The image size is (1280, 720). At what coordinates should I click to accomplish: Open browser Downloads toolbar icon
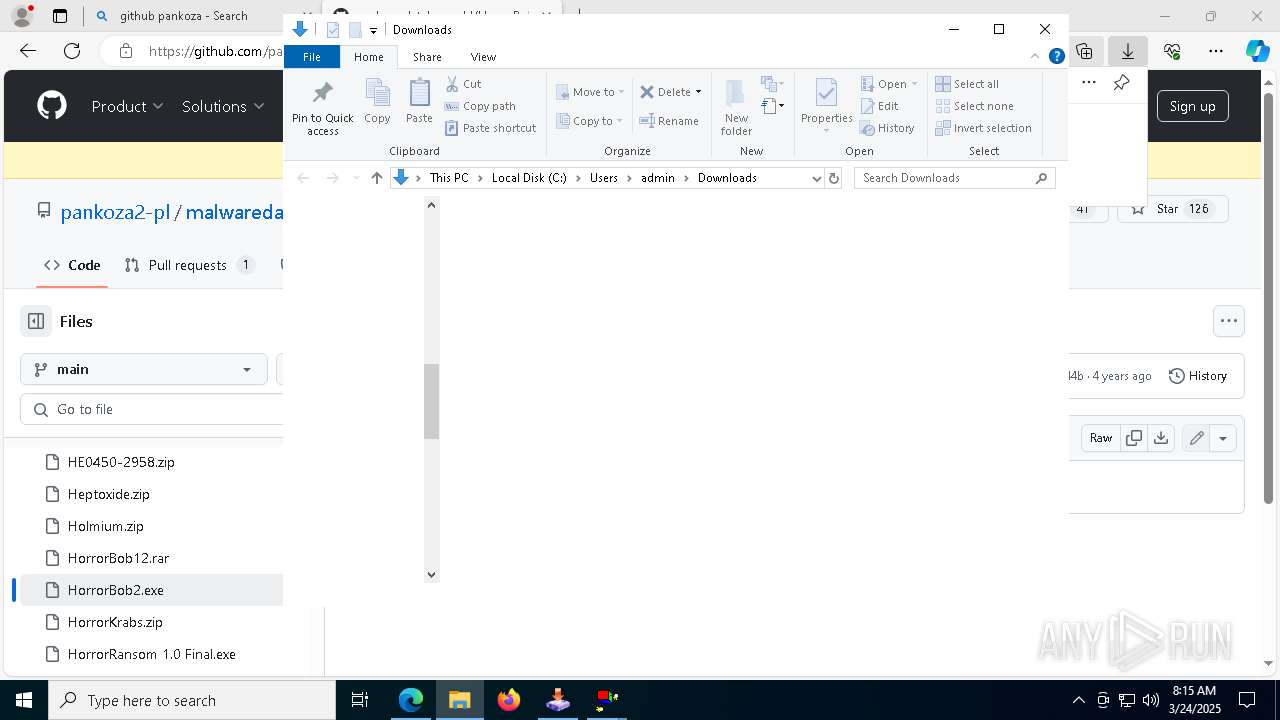1128,51
